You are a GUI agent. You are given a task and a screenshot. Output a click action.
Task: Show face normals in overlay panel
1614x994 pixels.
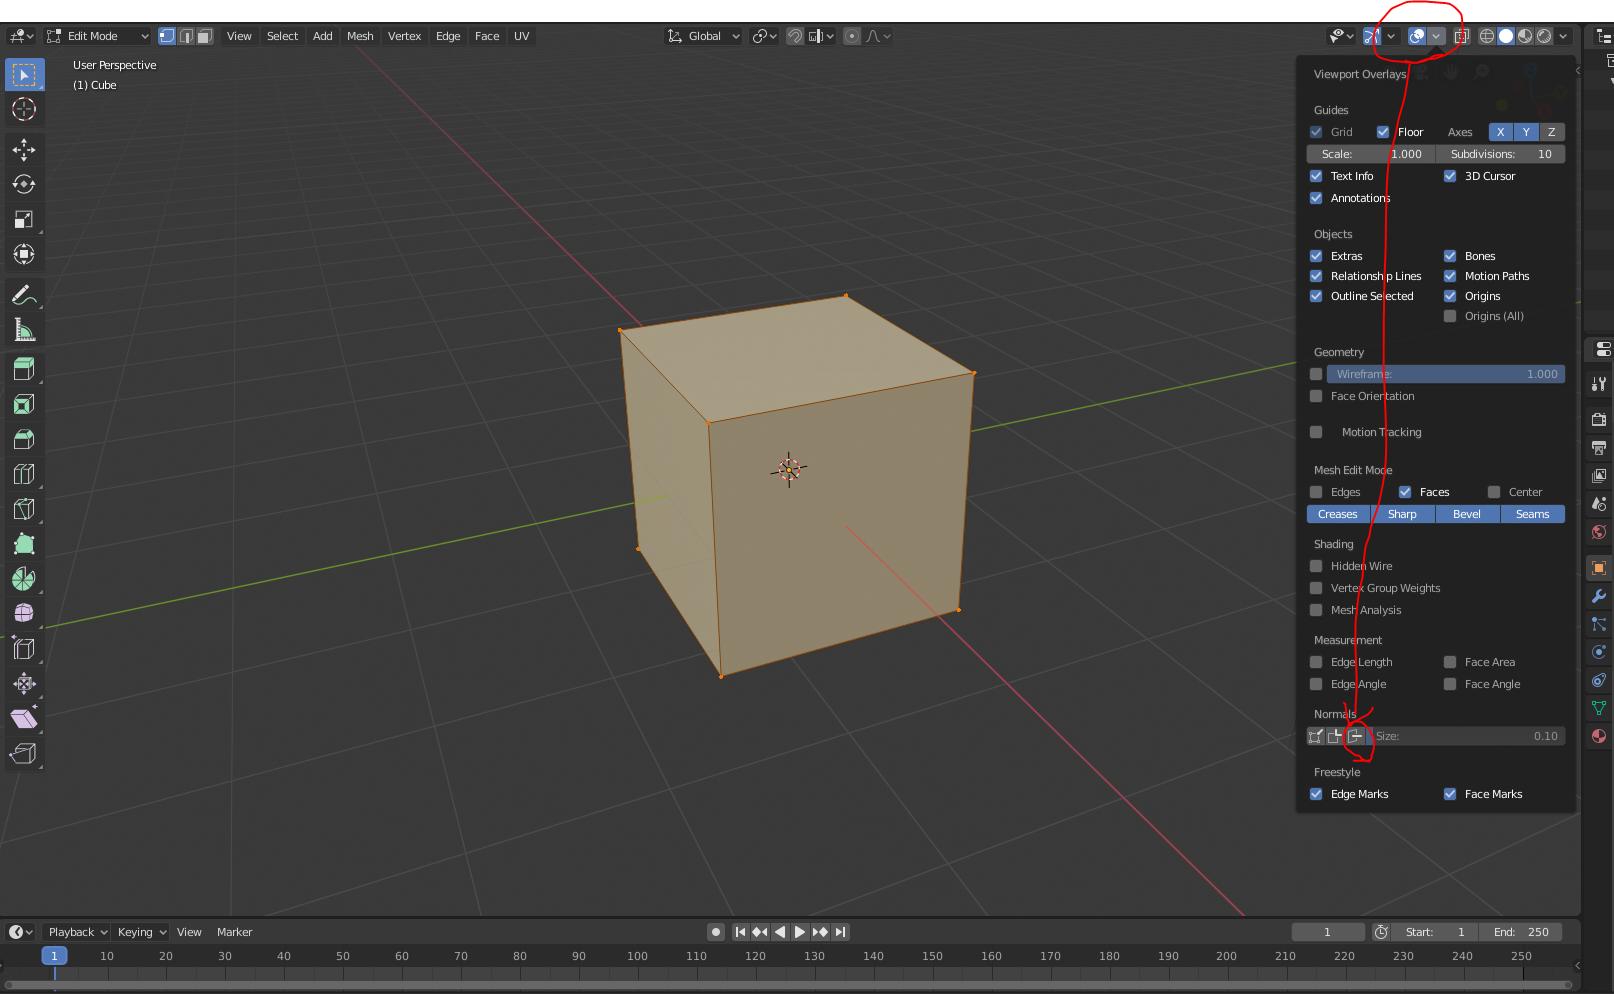(1355, 736)
